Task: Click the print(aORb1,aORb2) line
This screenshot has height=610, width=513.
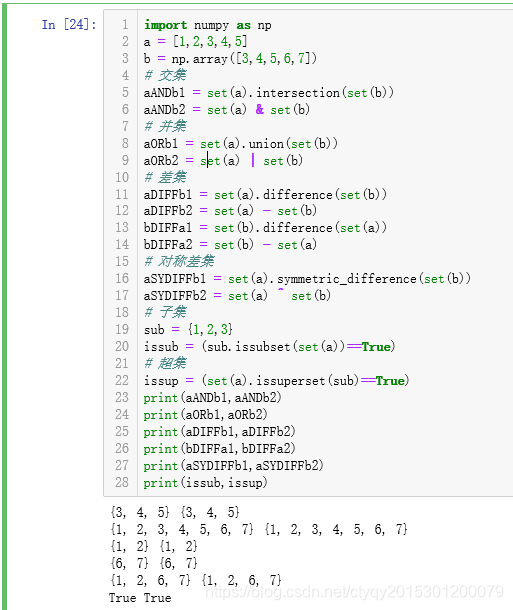Action: click(x=205, y=415)
